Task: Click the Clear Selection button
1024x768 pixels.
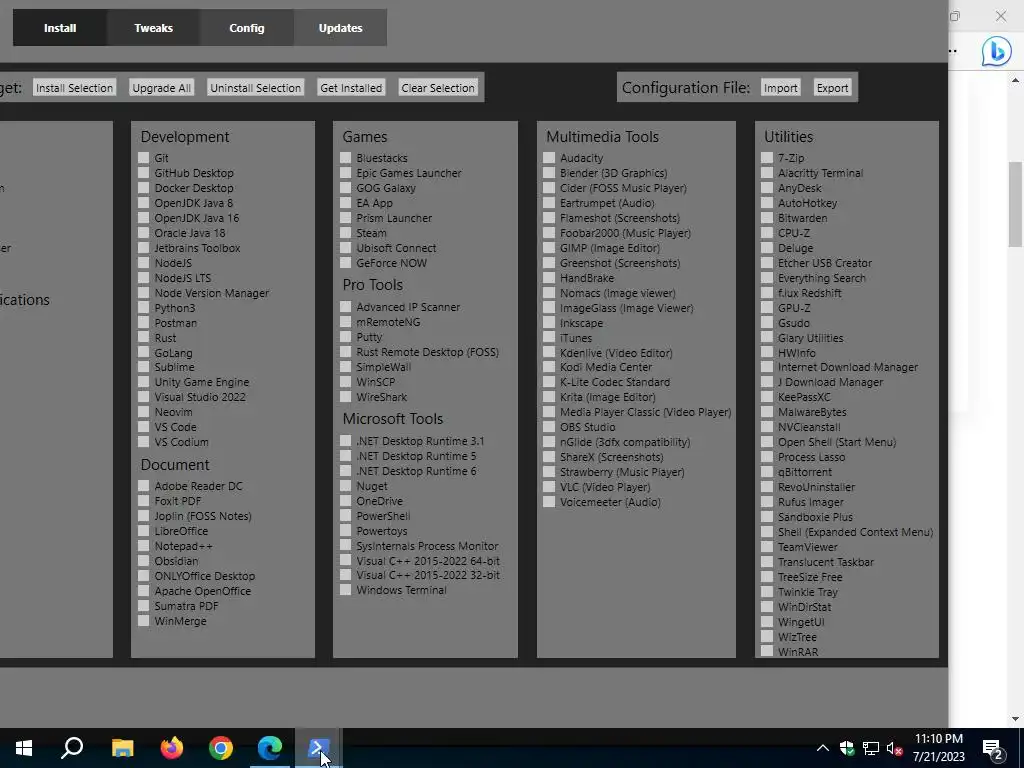Action: click(x=438, y=88)
